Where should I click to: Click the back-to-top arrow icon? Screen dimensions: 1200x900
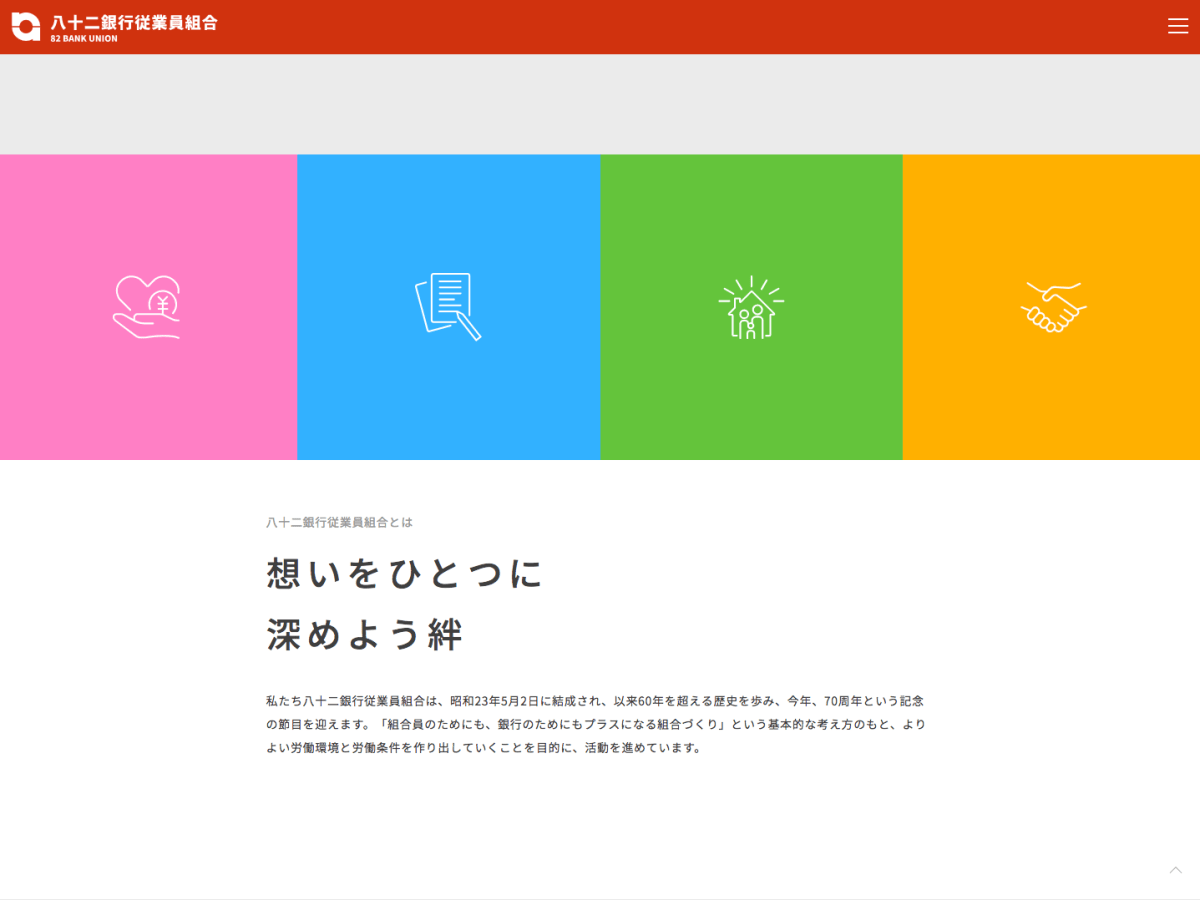[1176, 870]
